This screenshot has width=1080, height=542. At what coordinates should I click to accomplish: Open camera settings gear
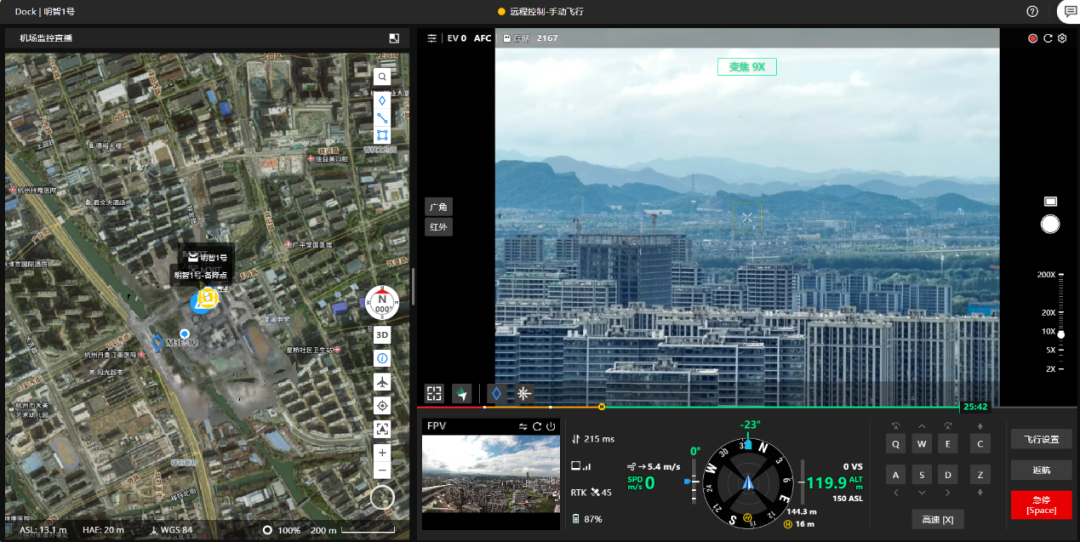(1062, 39)
